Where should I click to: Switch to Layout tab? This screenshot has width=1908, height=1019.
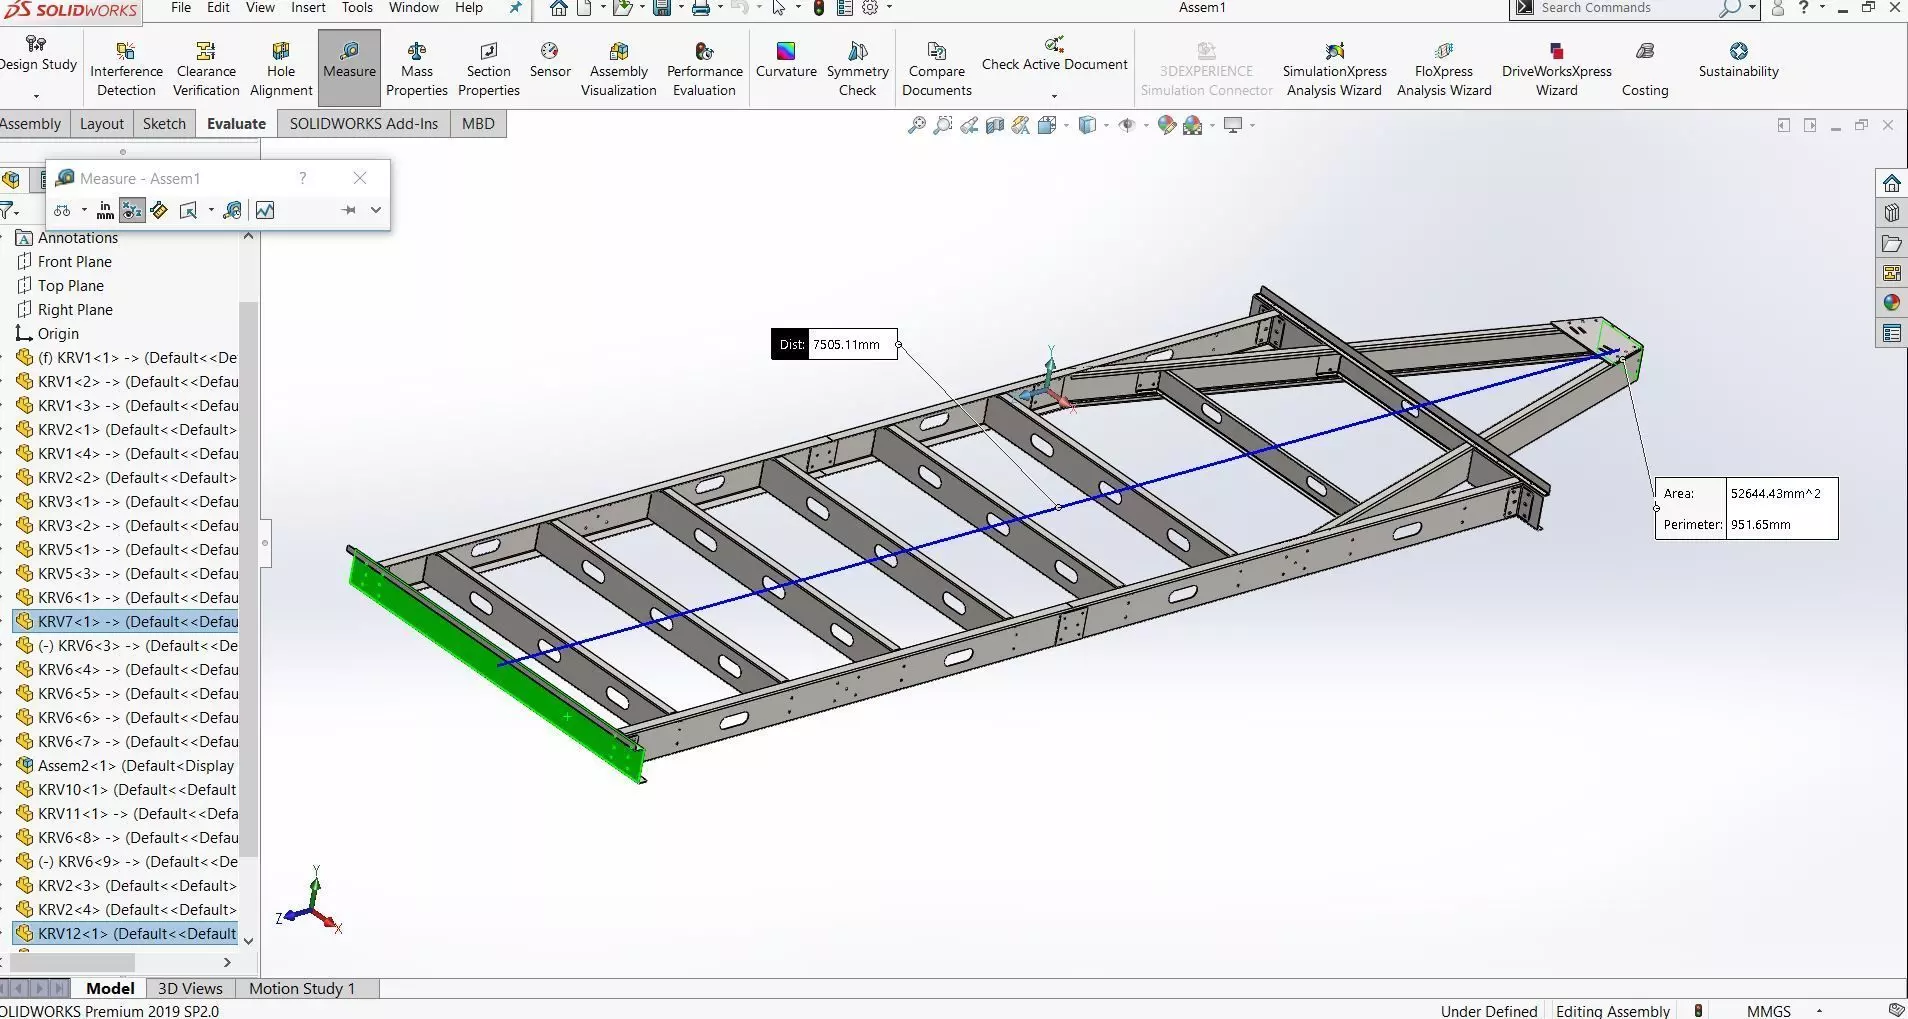tap(102, 123)
